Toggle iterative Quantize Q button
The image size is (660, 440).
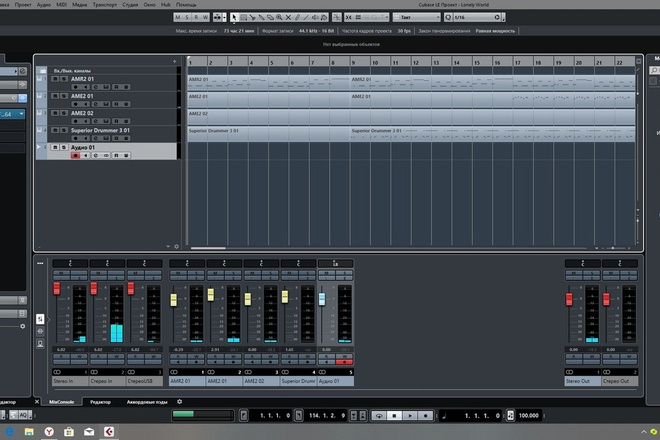pyautogui.click(x=448, y=17)
